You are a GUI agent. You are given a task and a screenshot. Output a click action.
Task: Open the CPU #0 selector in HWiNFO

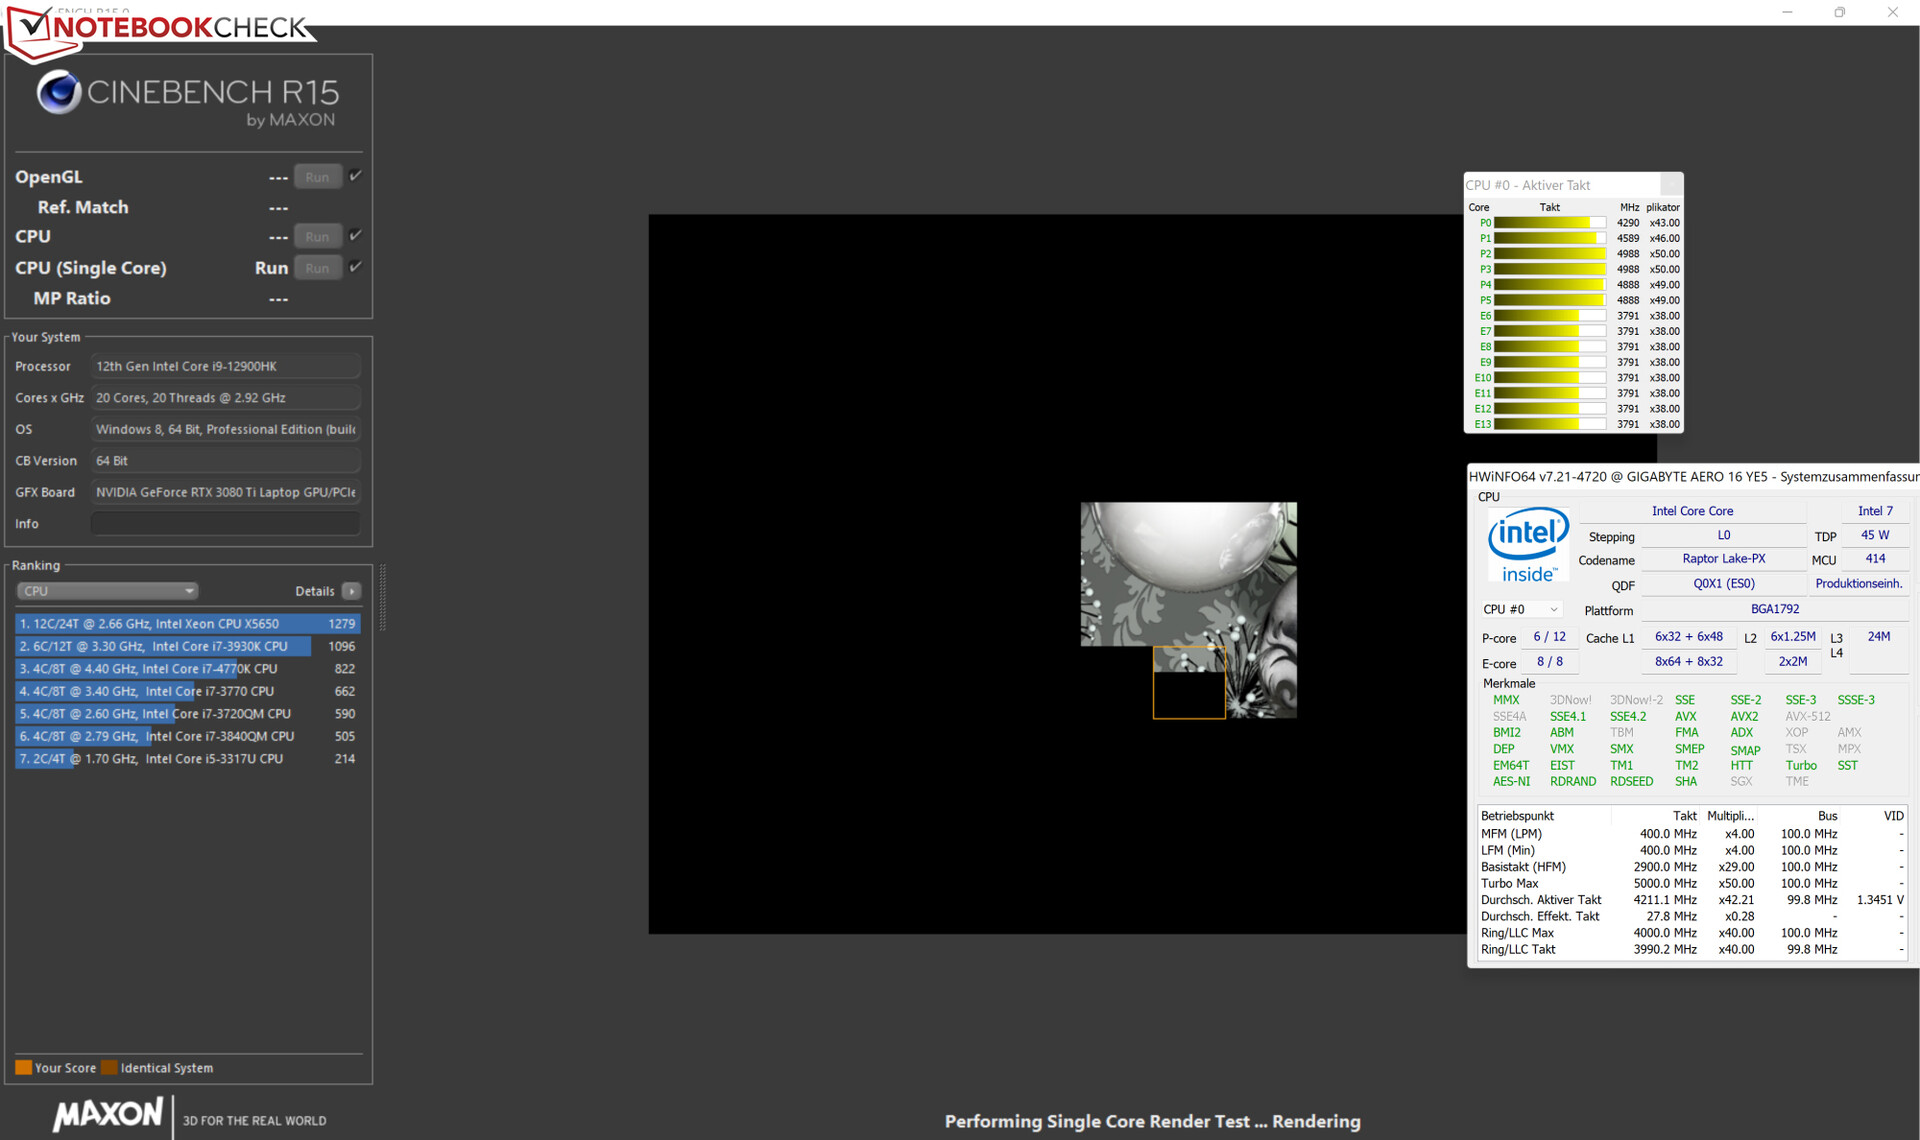pyautogui.click(x=1521, y=609)
